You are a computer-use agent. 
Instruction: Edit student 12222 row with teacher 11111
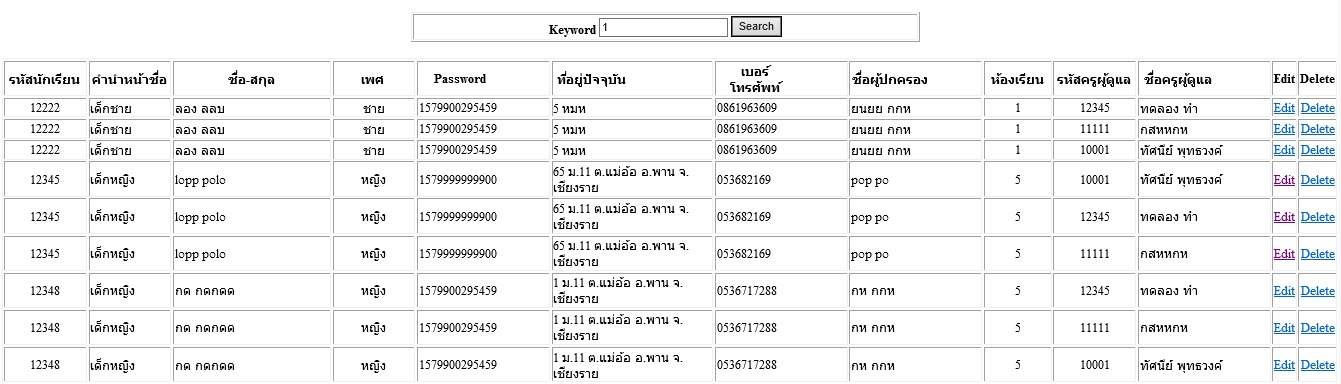tap(1284, 129)
